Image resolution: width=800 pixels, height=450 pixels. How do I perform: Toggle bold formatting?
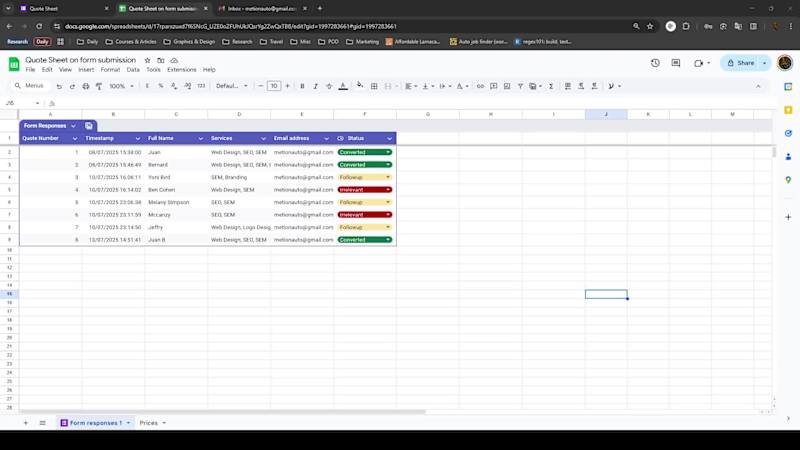click(x=302, y=86)
